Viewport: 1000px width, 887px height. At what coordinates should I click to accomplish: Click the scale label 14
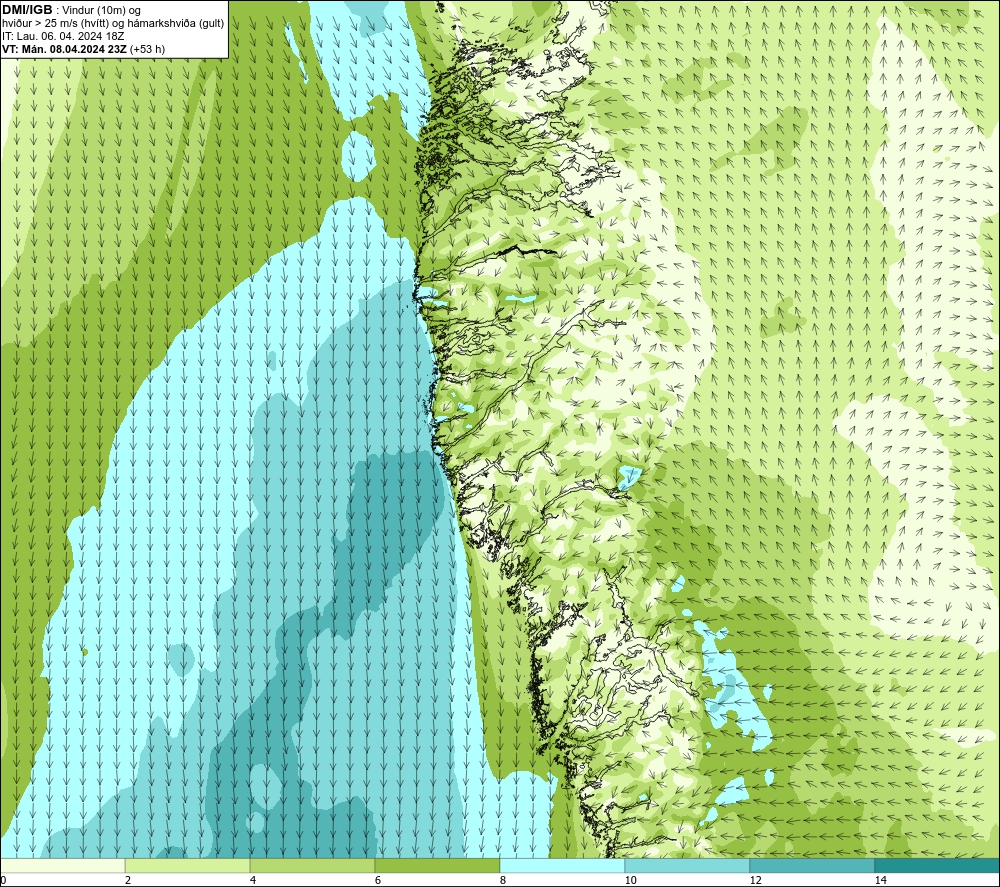click(881, 881)
